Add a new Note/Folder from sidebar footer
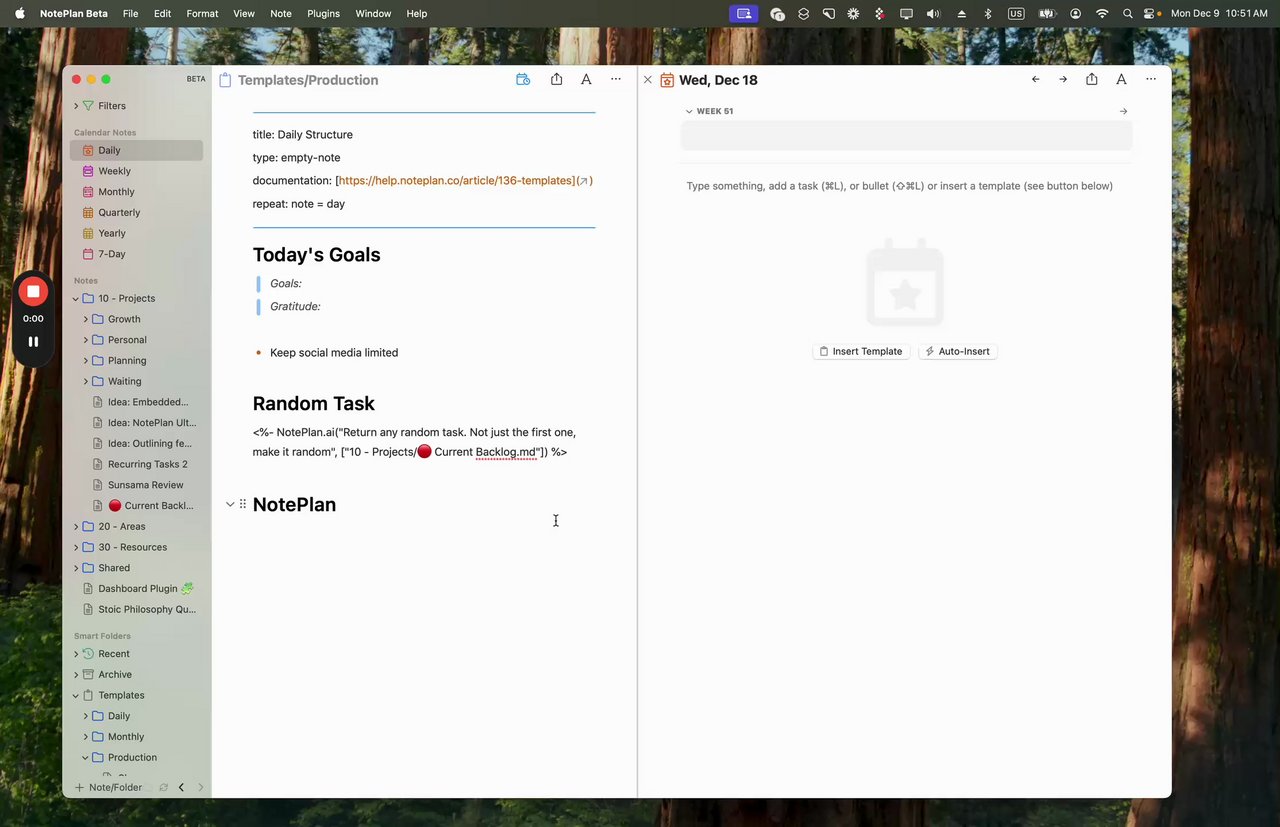Screen dimensions: 1280x827 tap(109, 788)
